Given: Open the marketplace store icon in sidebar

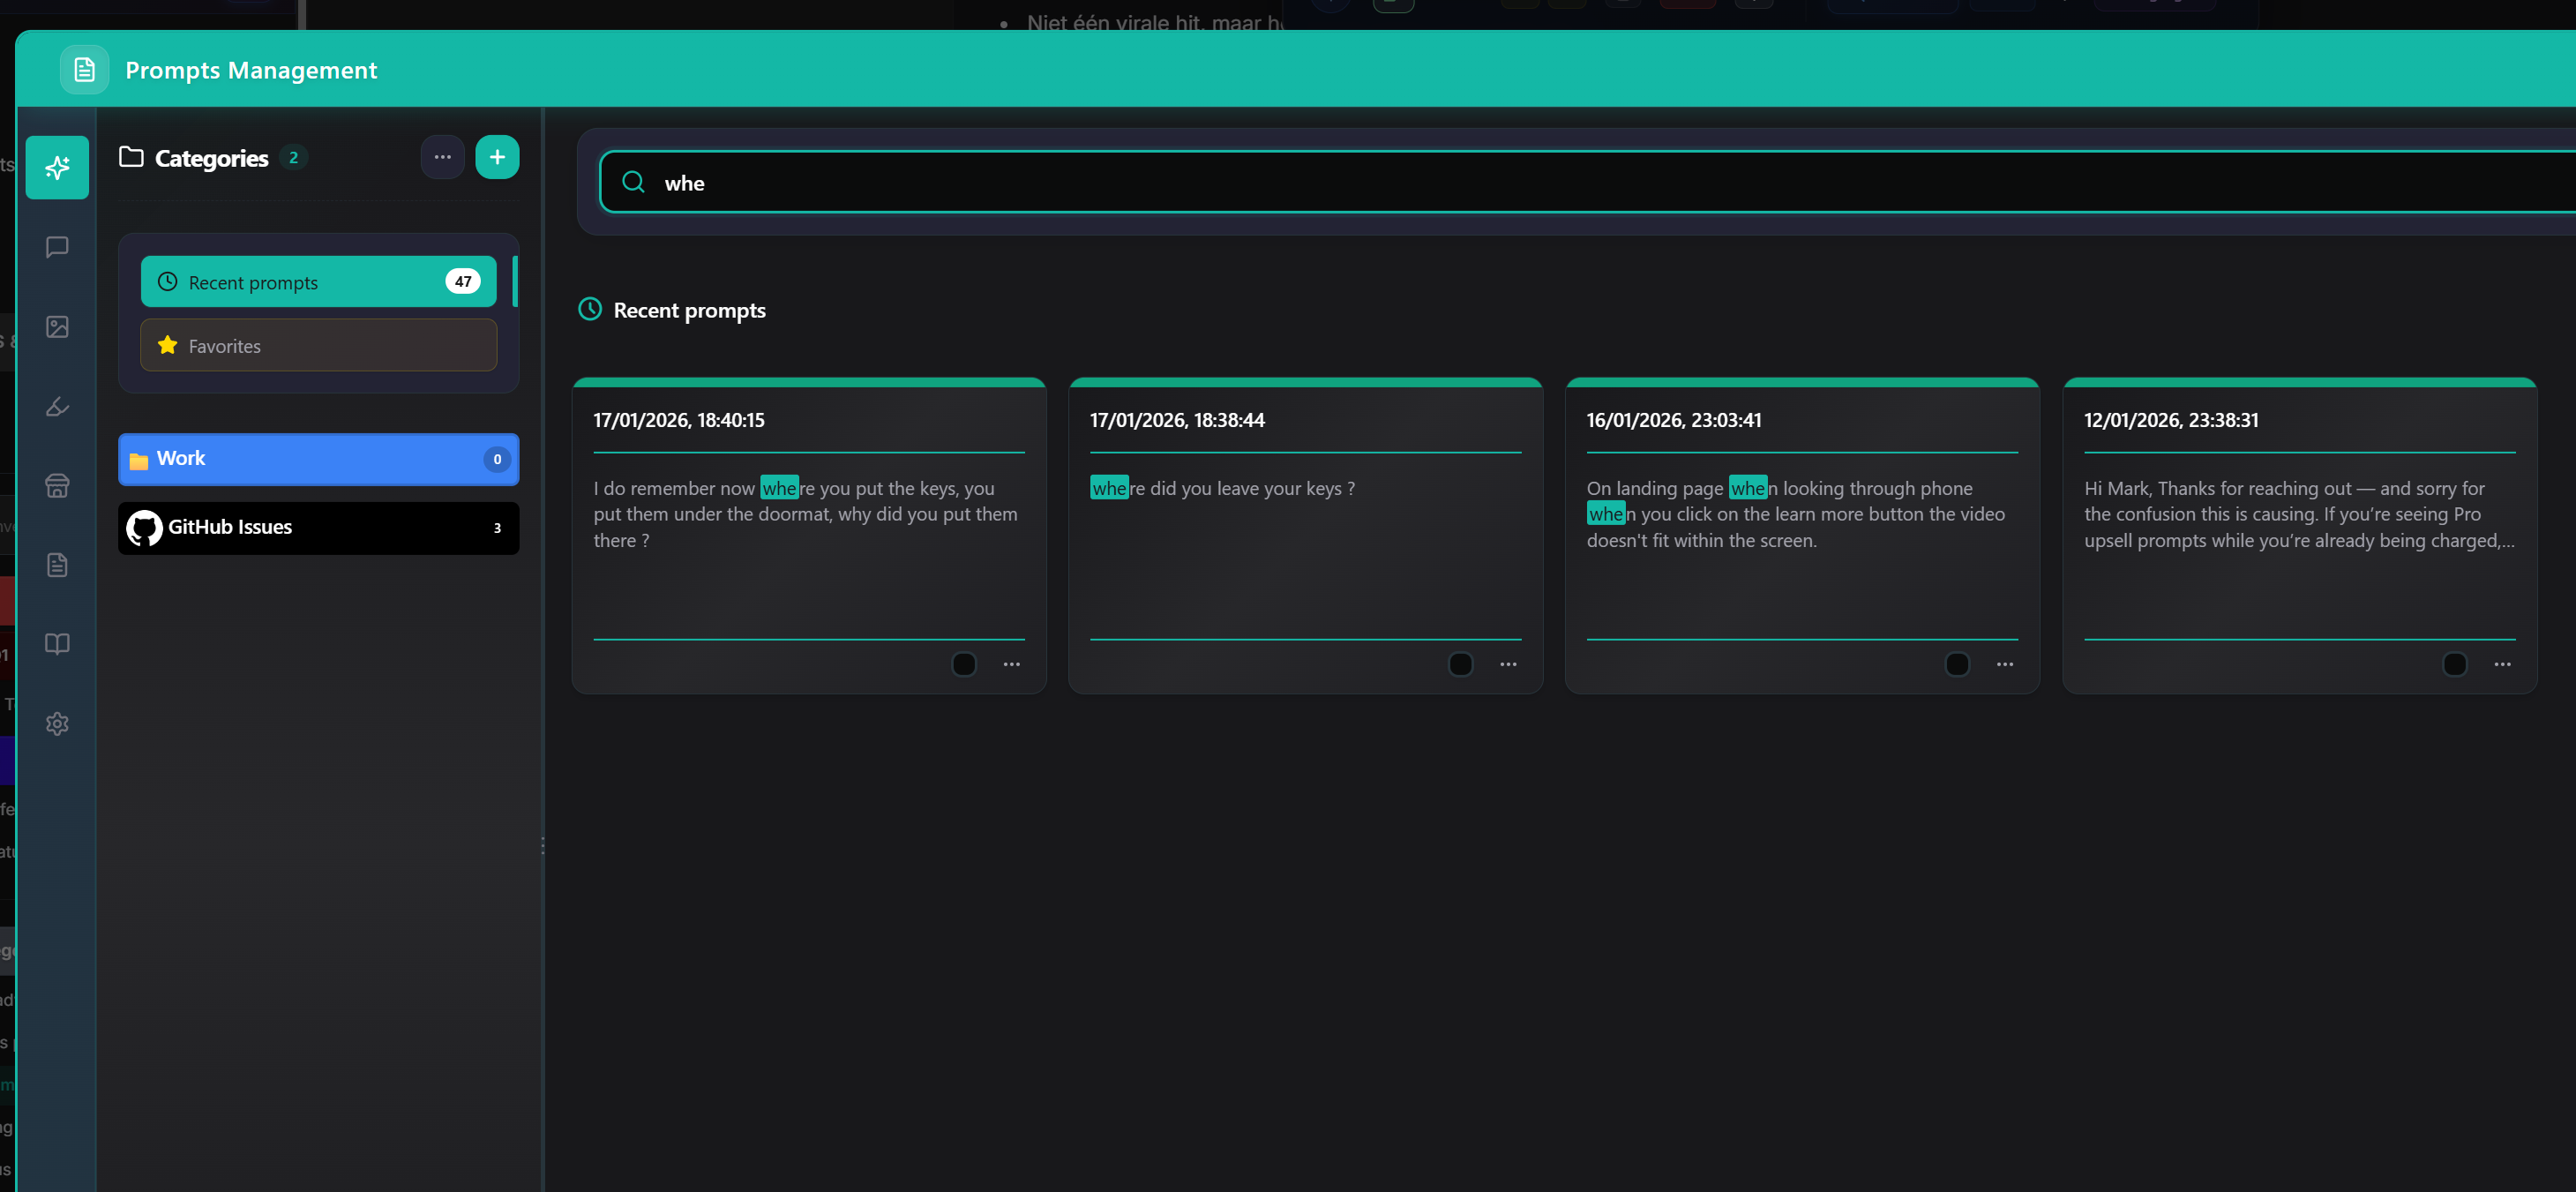Looking at the screenshot, I should 57,486.
